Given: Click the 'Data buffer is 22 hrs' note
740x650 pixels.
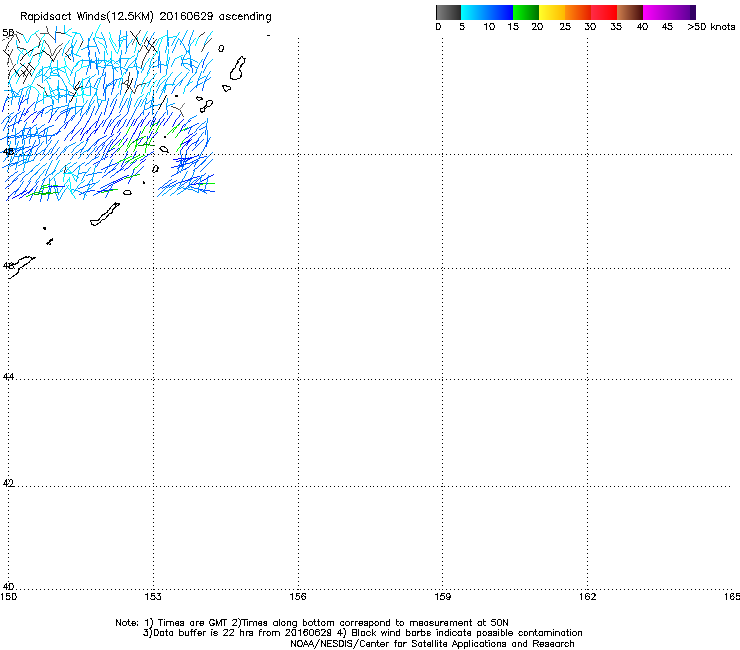Looking at the screenshot, I should click(x=362, y=633).
